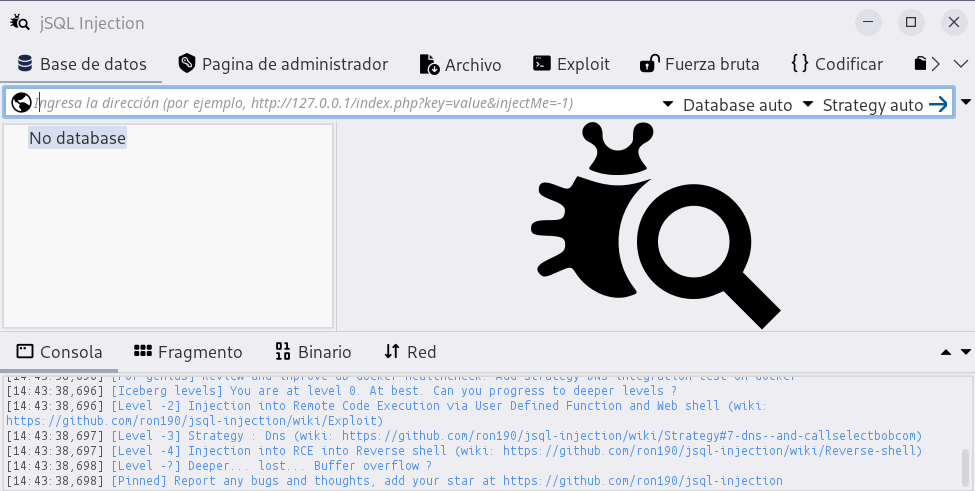
Task: Switch to the Exploit tab
Action: pyautogui.click(x=571, y=64)
